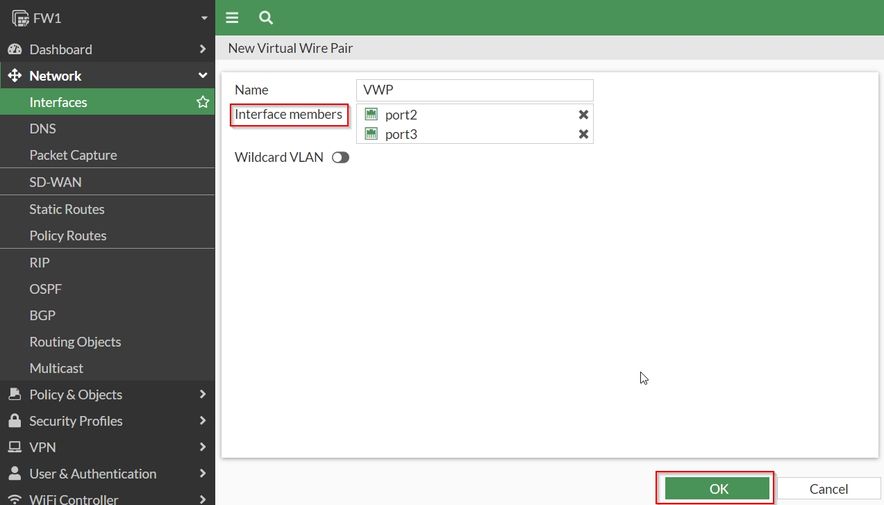Click the Interface members label
Viewport: 884px width, 505px height.
[288, 114]
